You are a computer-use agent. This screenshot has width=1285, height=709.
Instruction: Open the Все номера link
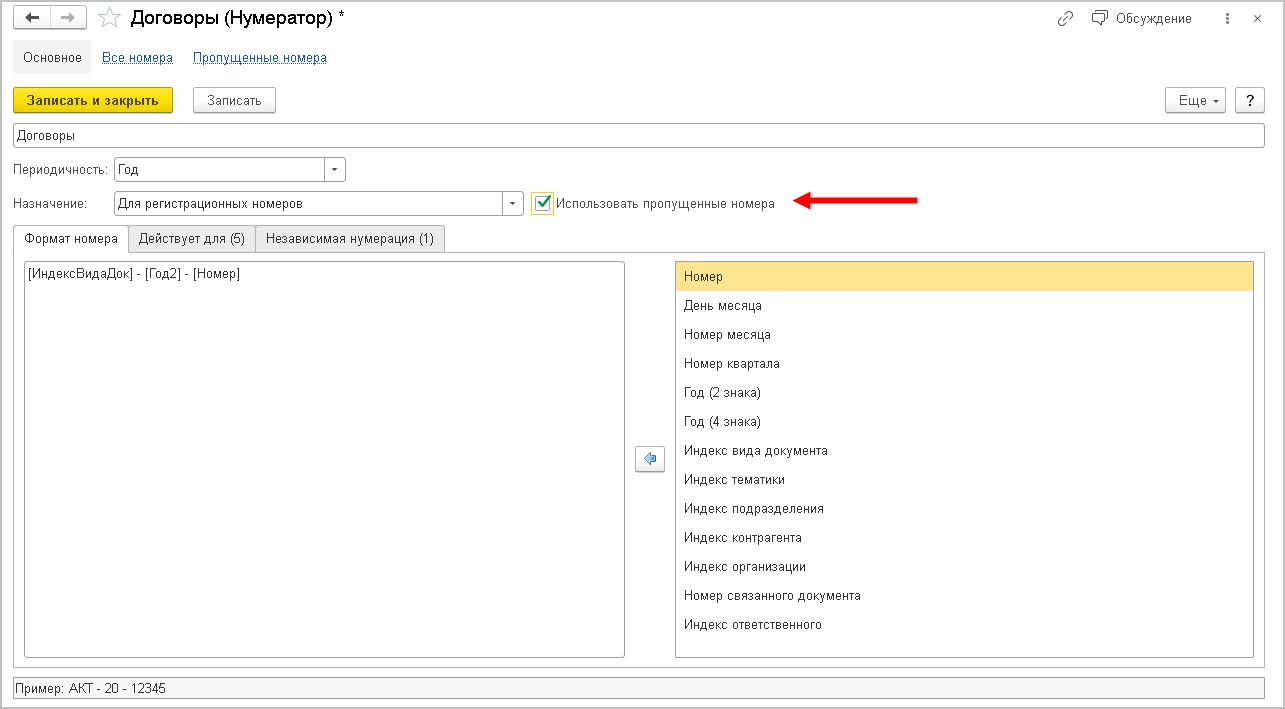click(137, 57)
